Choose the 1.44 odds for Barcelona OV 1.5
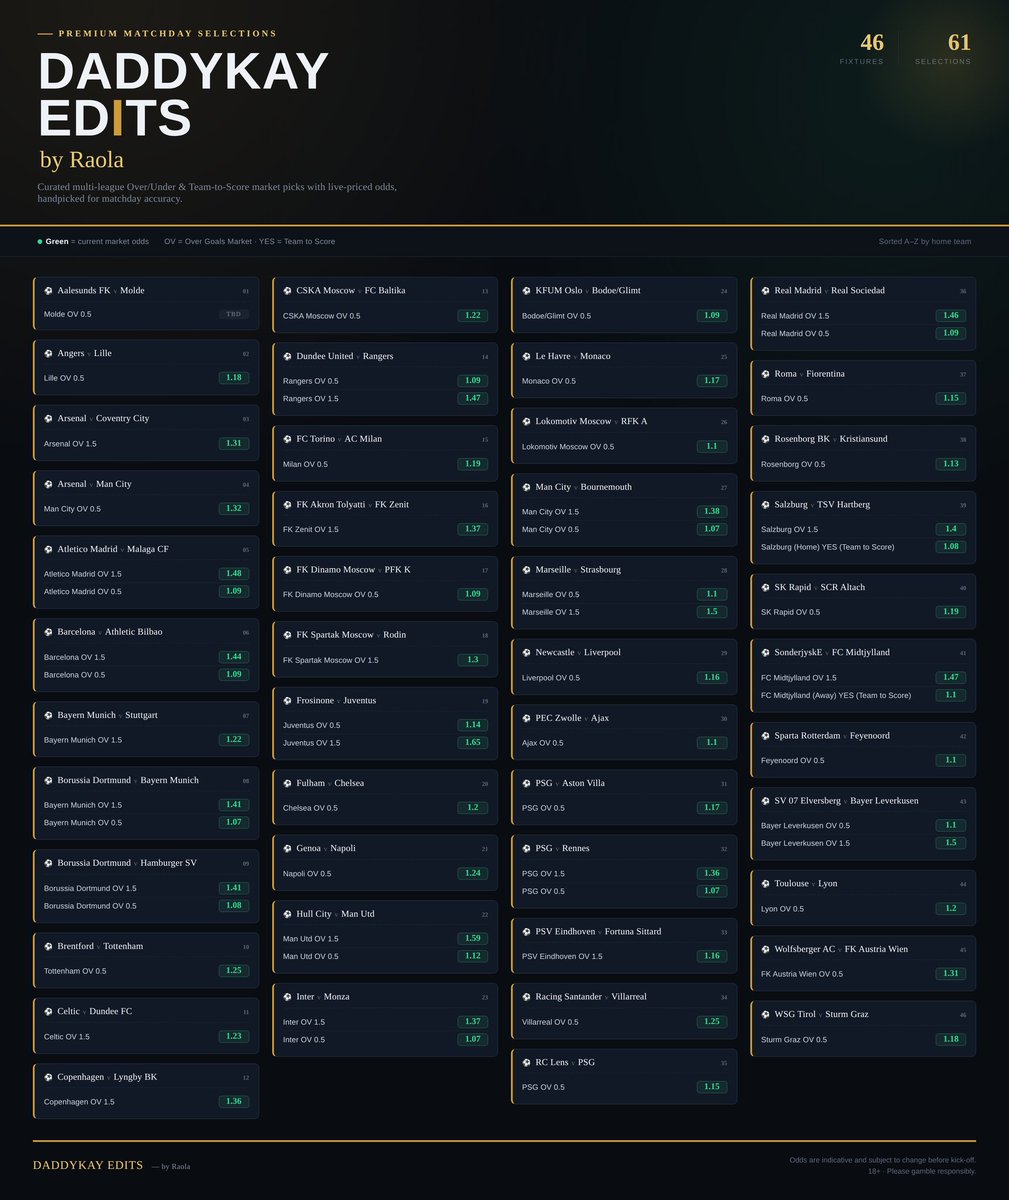This screenshot has width=1009, height=1200. coord(234,657)
